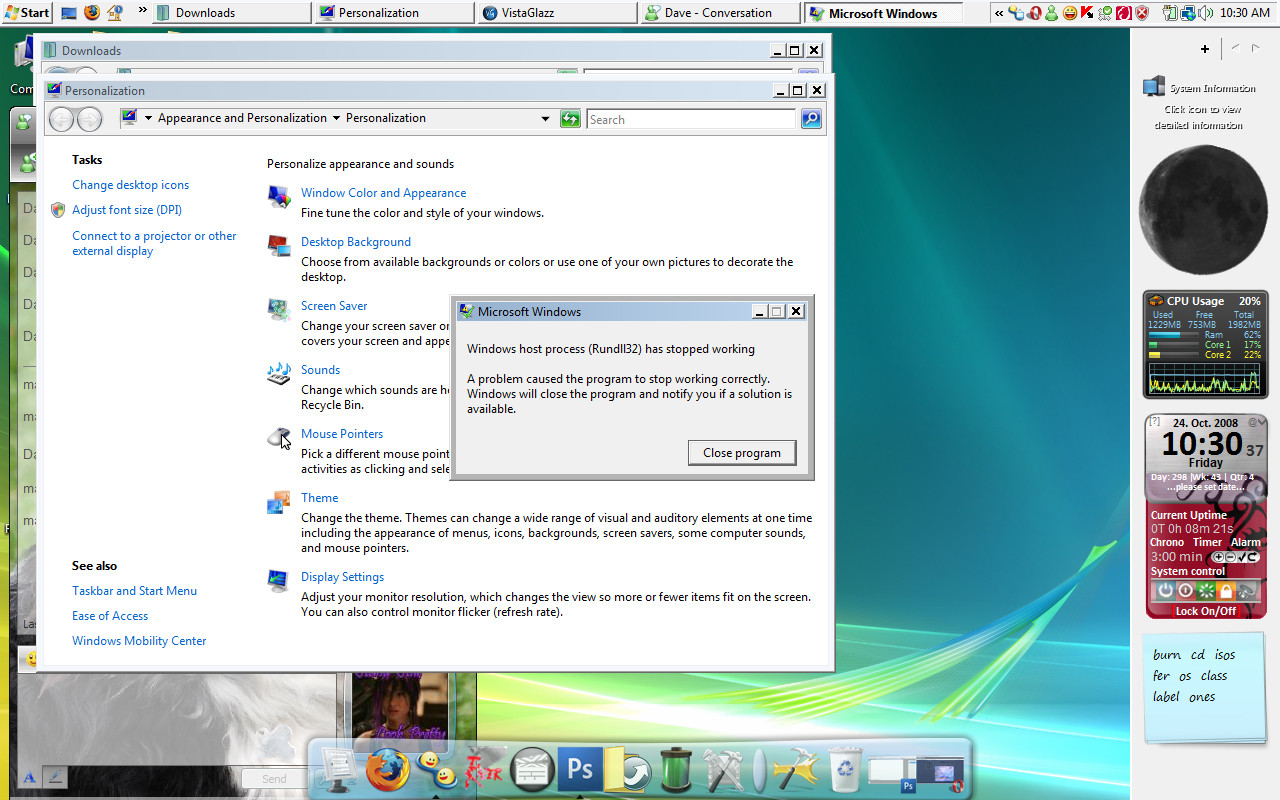Viewport: 1280px width, 800px height.
Task: Click the Search magnifier button in Personalization
Action: point(811,119)
